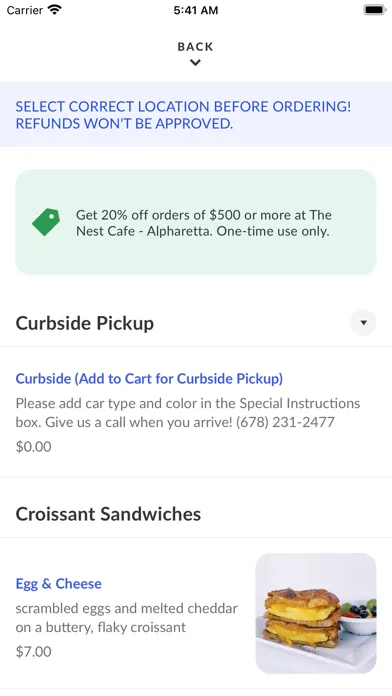The image size is (392, 696).
Task: Tap the green discount tag icon
Action: (46, 222)
